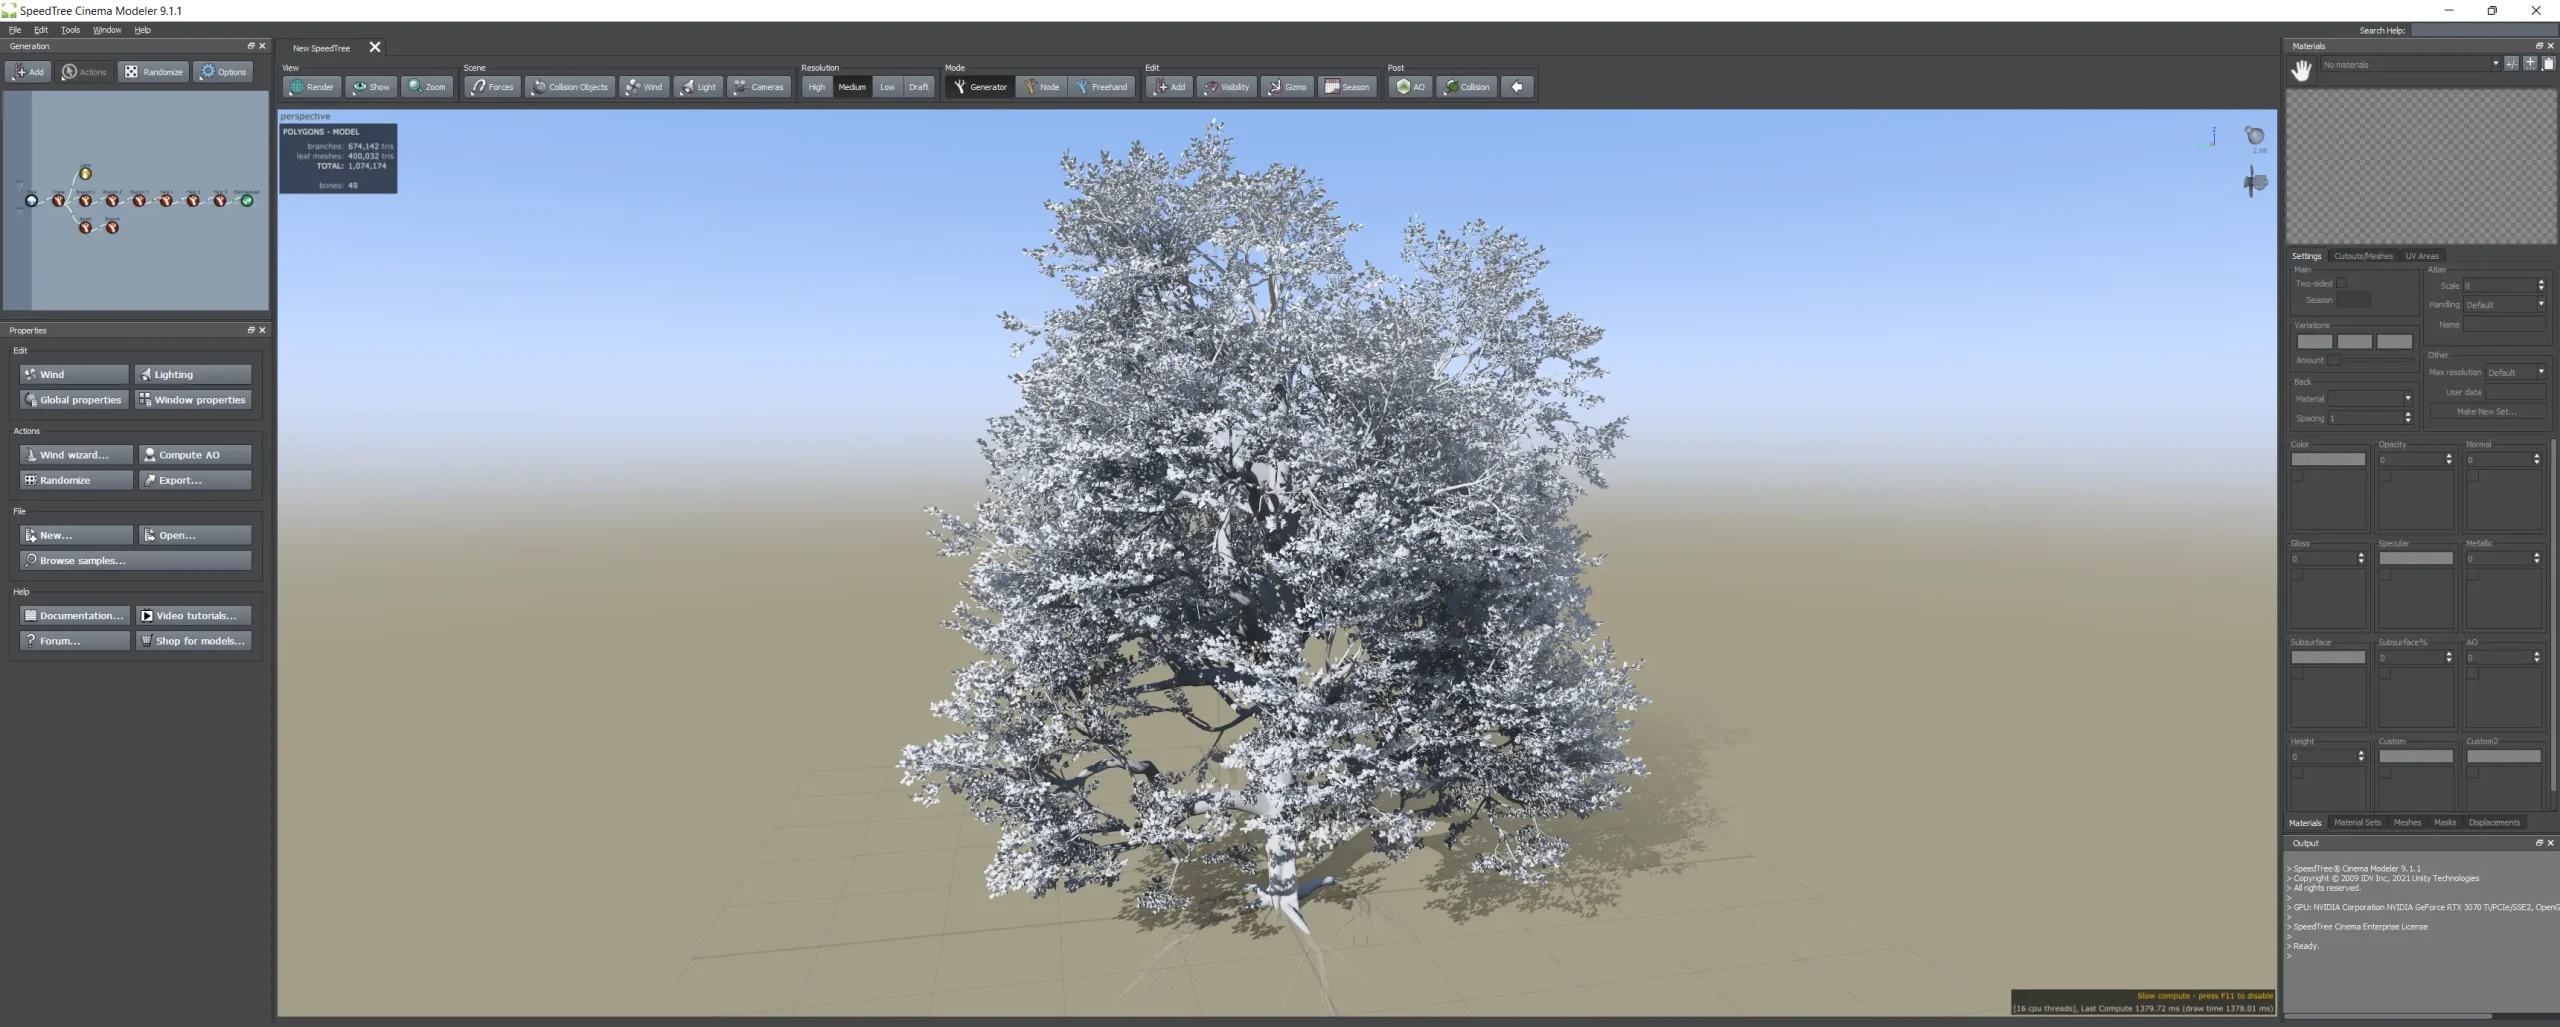
Task: Click the +/- materials button
Action: click(x=2511, y=64)
